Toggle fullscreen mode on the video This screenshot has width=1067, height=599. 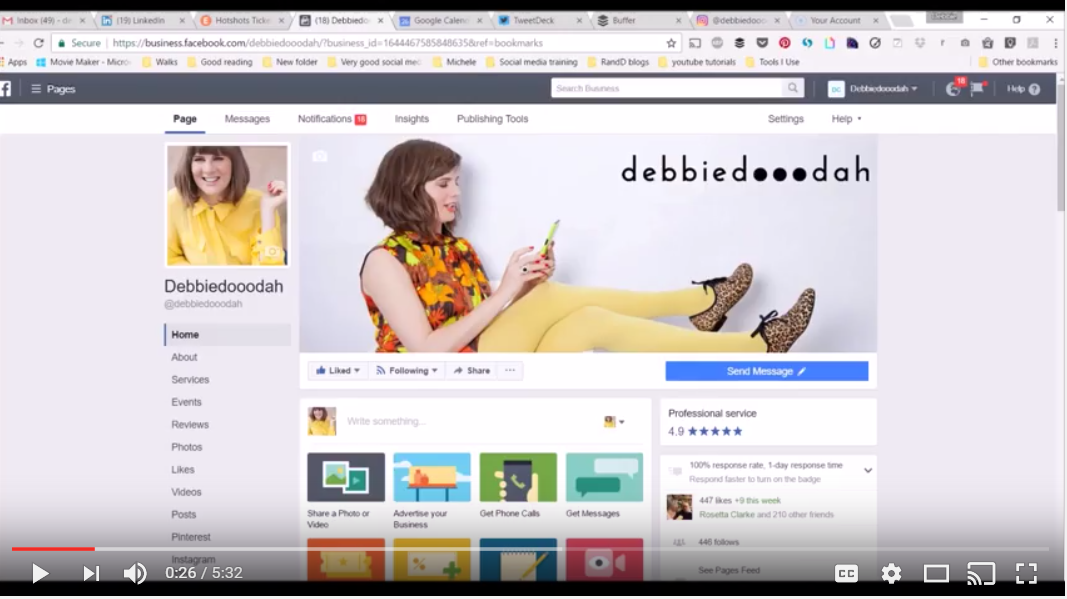pos(1026,573)
